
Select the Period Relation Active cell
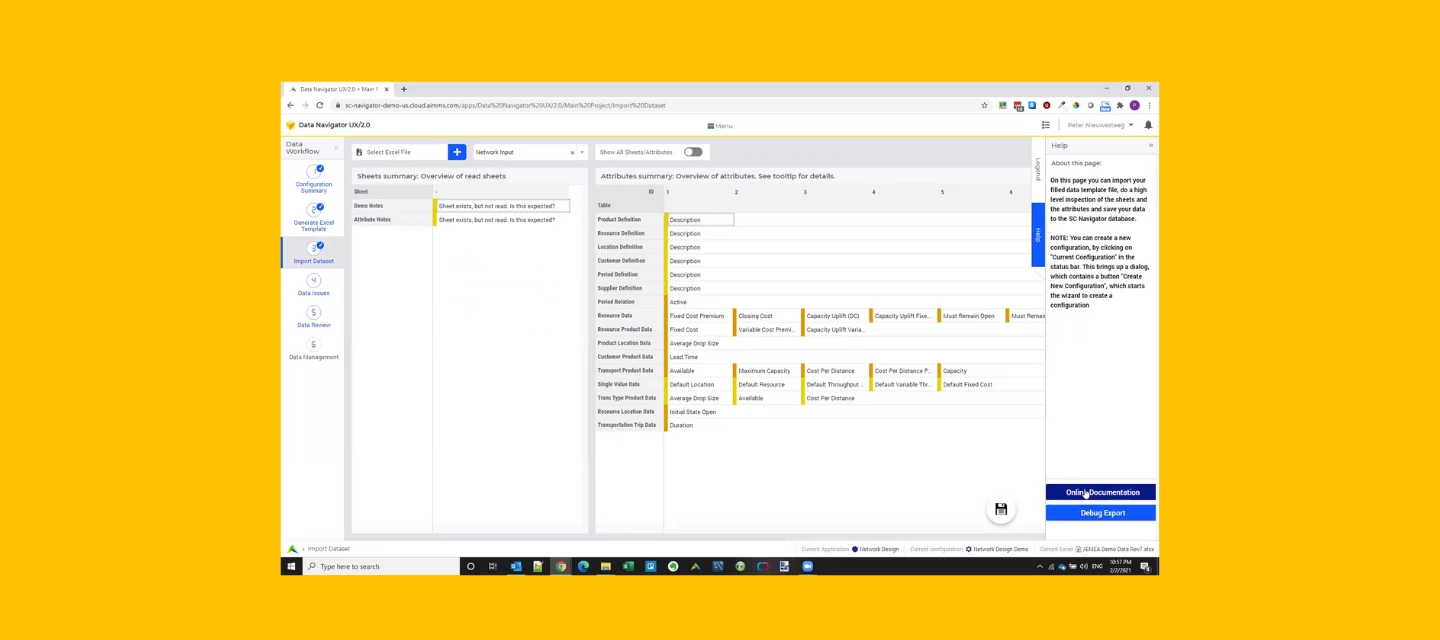pyautogui.click(x=700, y=302)
